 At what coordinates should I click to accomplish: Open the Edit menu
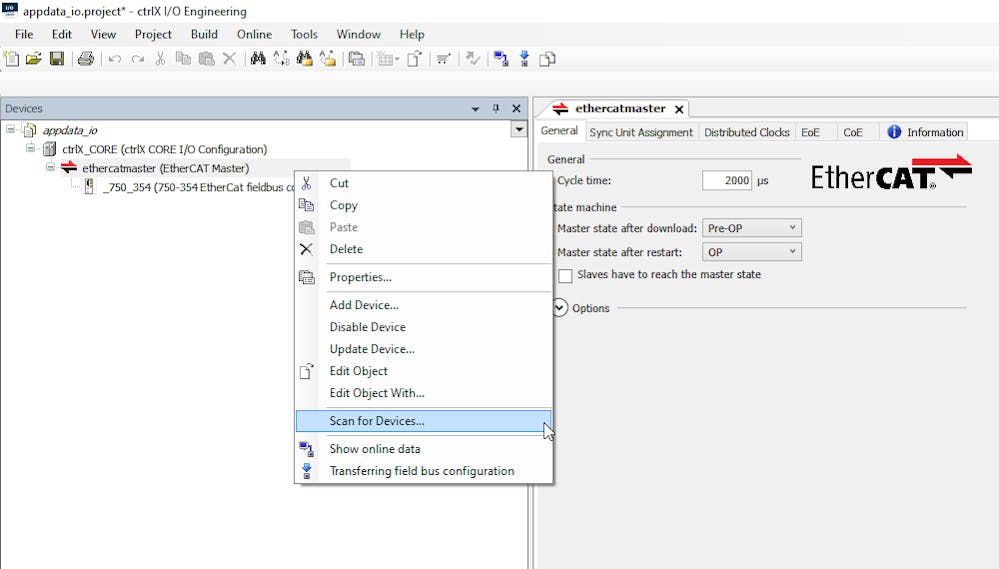point(62,34)
